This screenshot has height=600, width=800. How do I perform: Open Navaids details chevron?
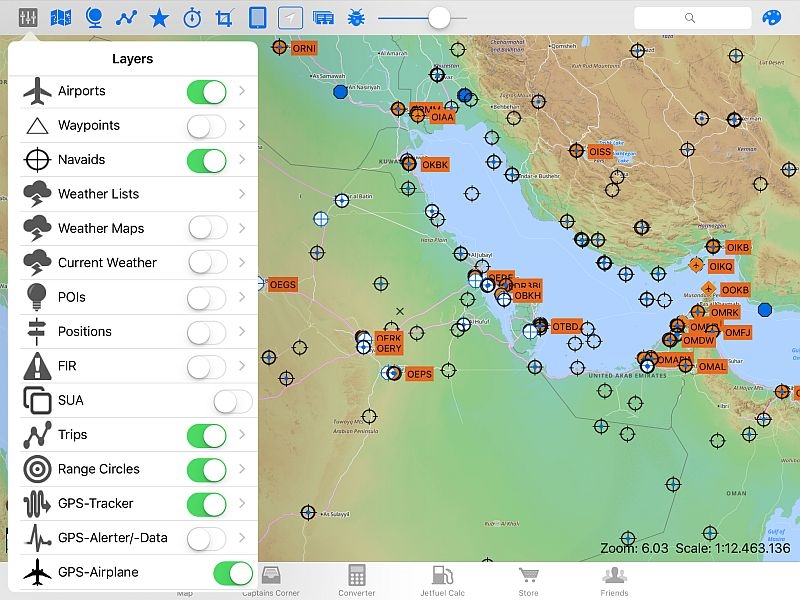coord(242,159)
